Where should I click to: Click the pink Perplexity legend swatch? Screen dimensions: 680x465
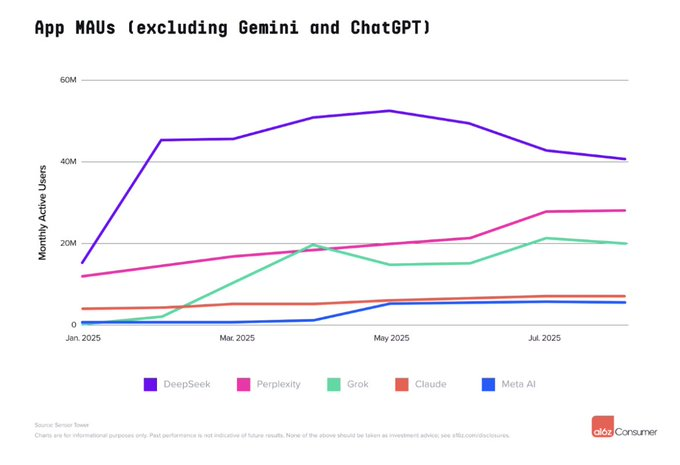tap(243, 384)
